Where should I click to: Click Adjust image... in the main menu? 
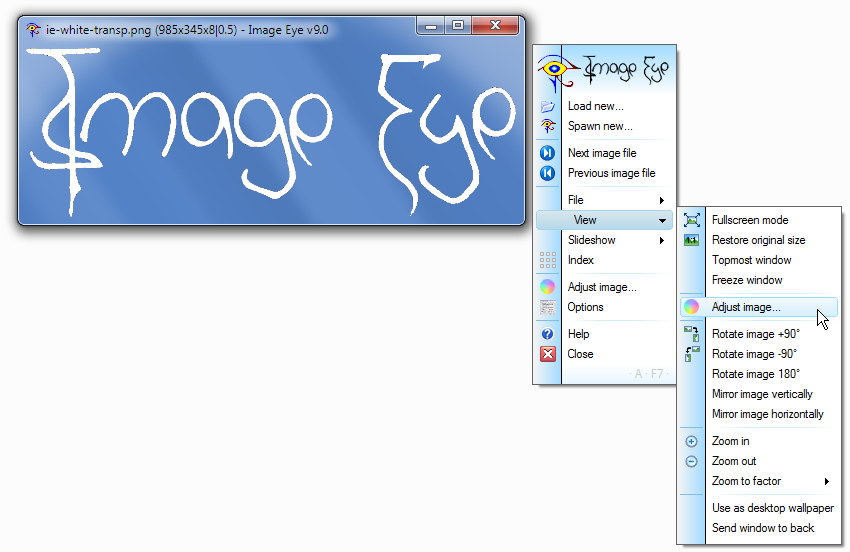[x=602, y=287]
